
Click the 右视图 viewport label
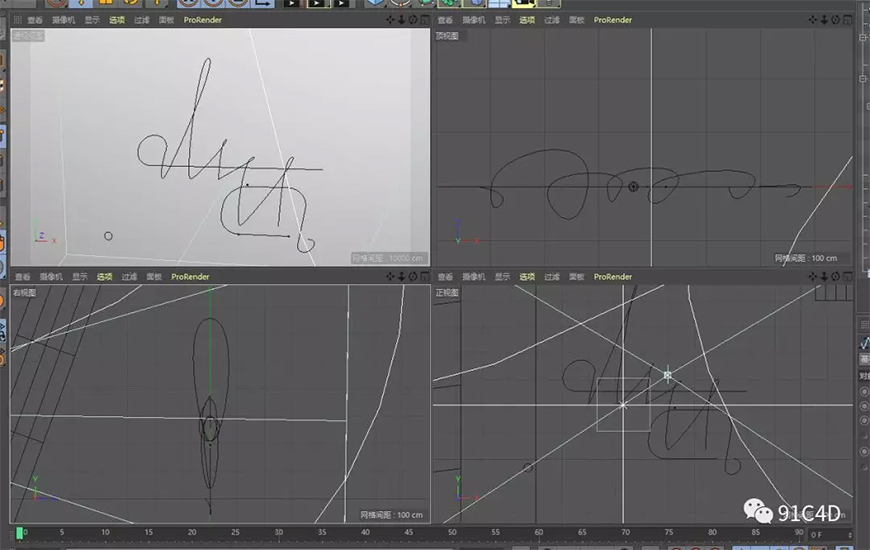tap(24, 292)
